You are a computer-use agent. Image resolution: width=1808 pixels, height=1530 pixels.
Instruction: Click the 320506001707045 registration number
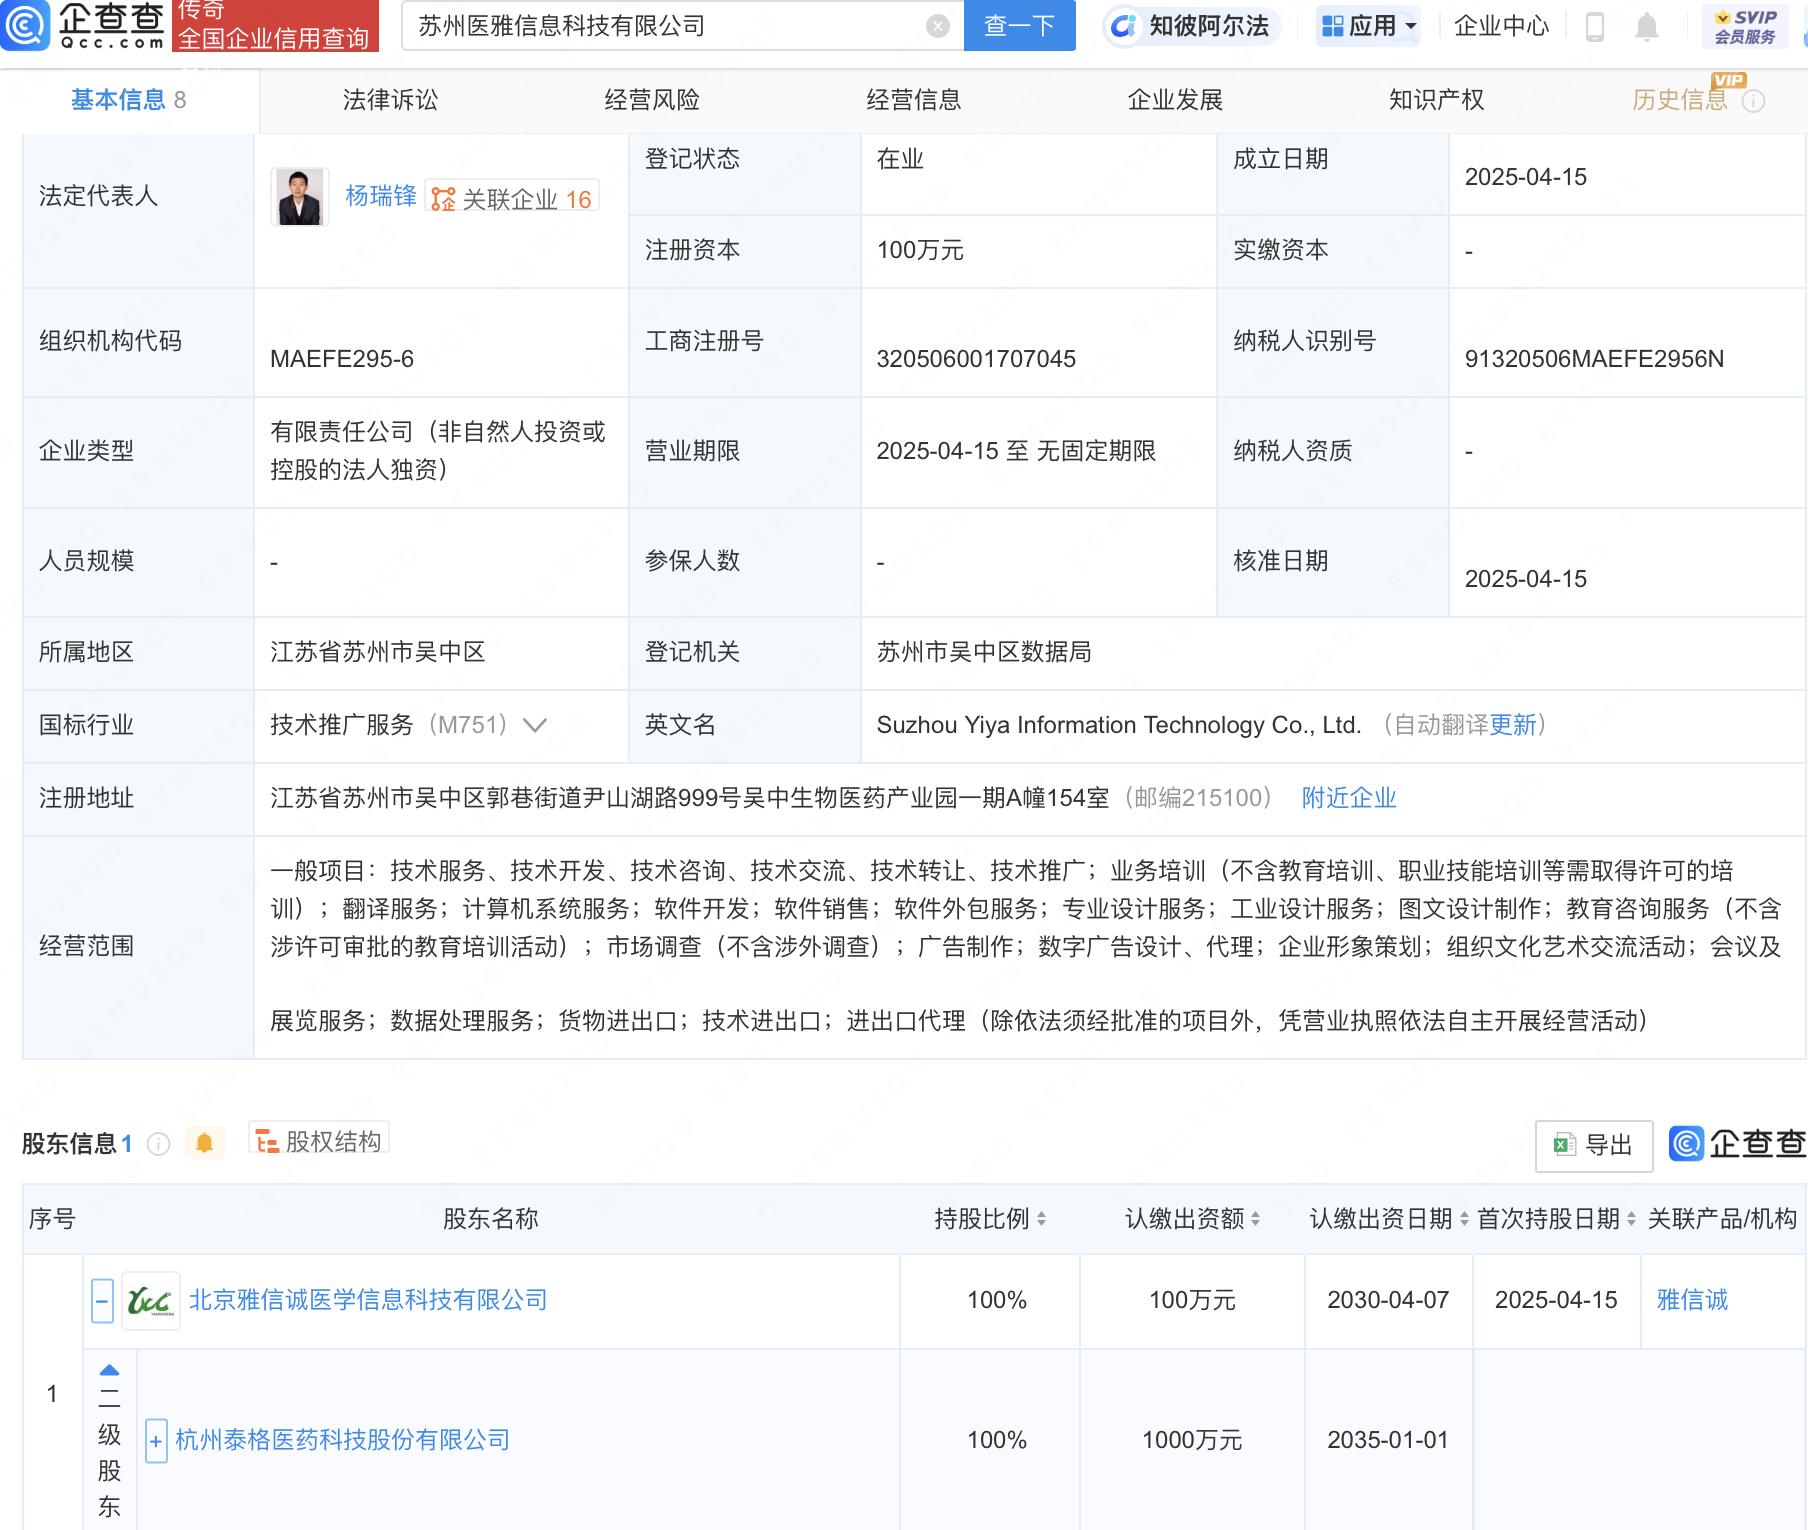click(976, 359)
